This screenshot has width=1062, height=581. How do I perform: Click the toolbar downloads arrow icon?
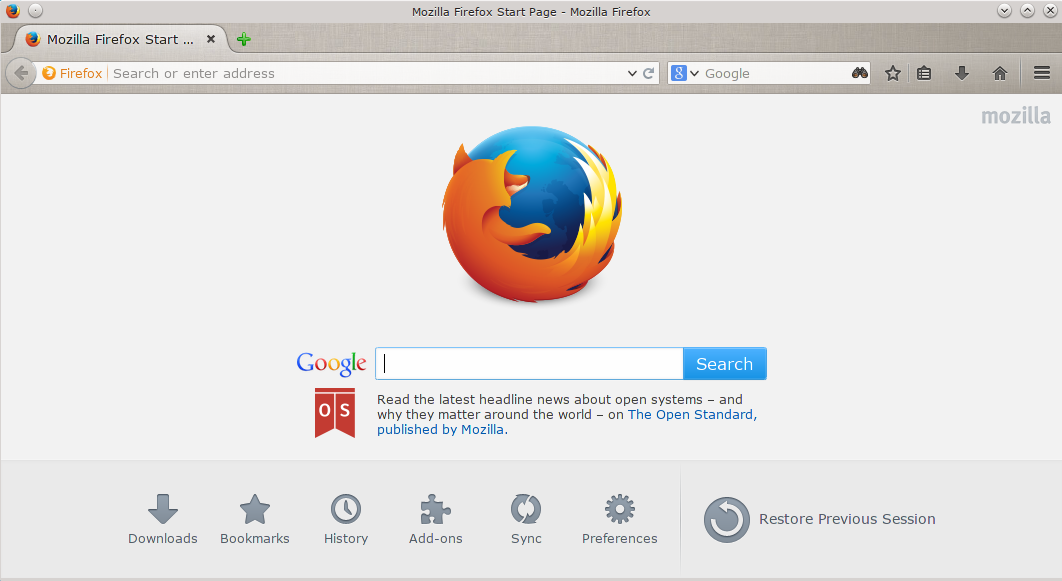pyautogui.click(x=962, y=73)
